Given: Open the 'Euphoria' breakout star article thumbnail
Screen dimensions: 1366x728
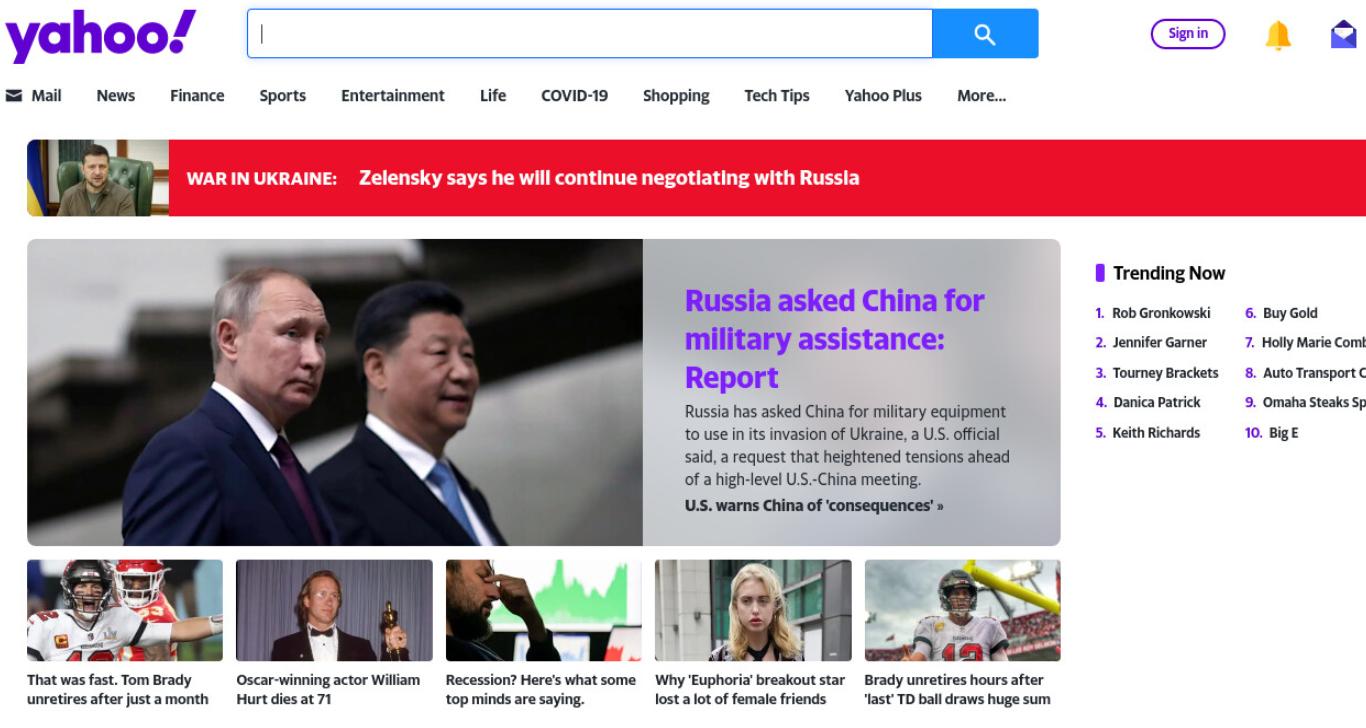Looking at the screenshot, I should 753,610.
